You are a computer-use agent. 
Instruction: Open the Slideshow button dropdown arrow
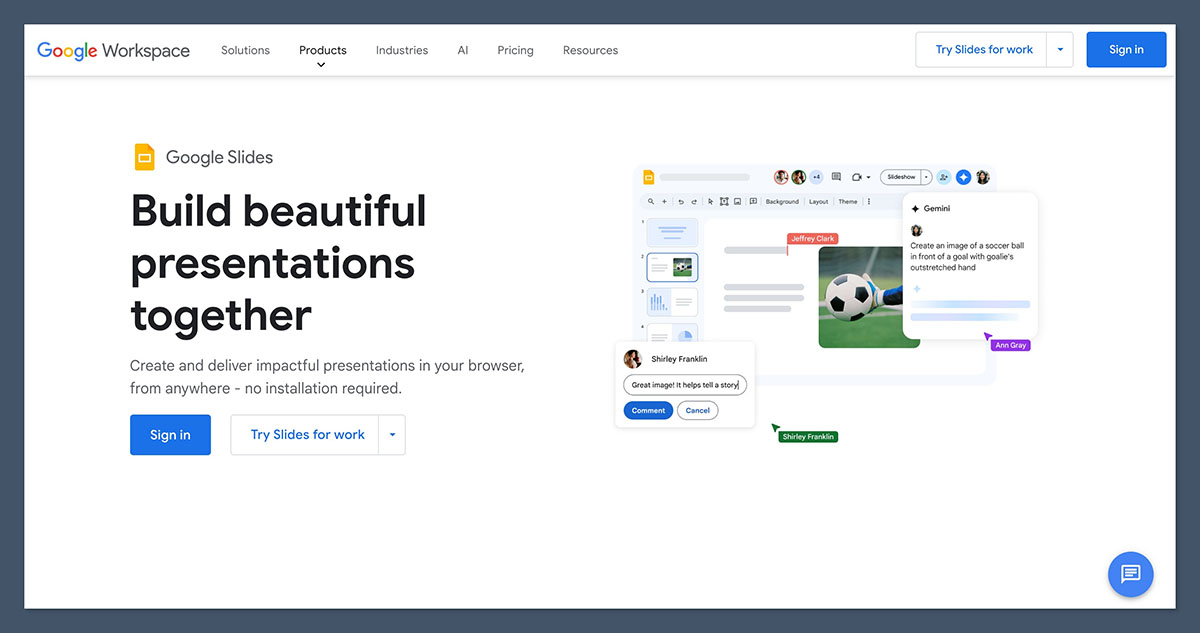925,176
